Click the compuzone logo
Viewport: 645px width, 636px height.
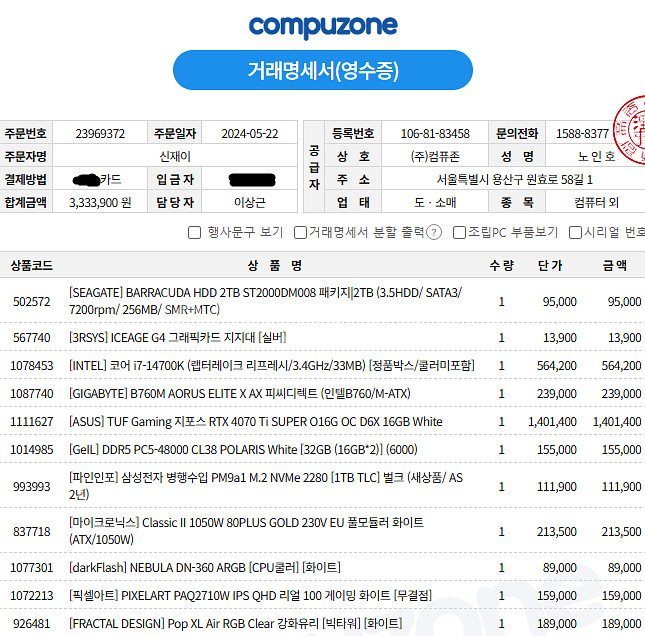[x=323, y=26]
